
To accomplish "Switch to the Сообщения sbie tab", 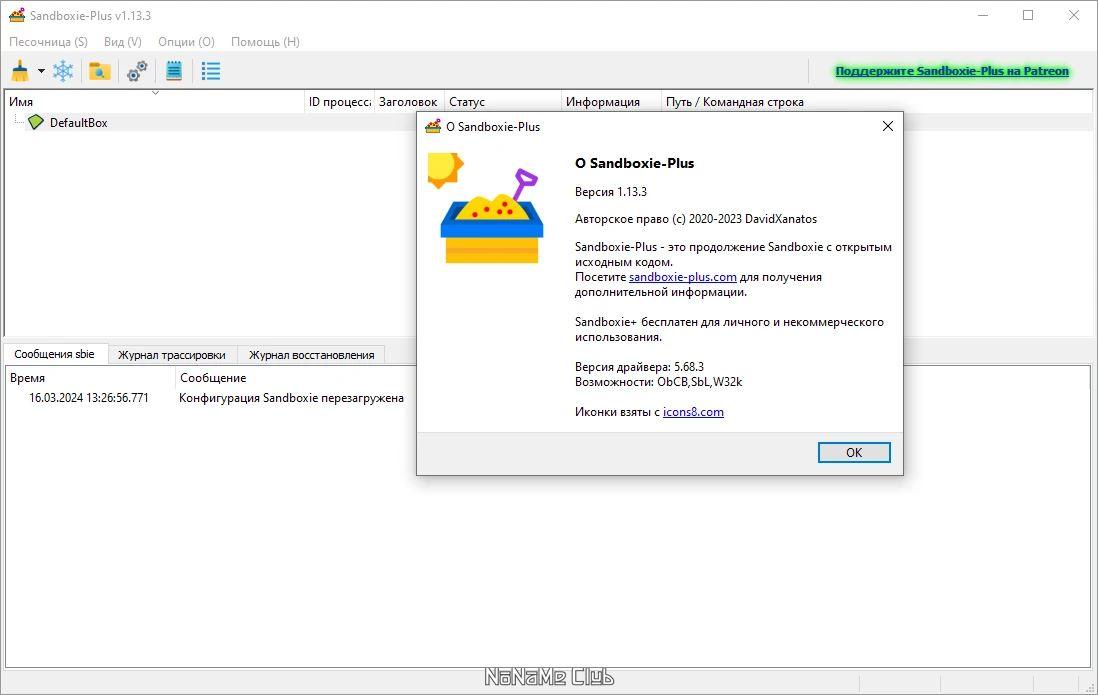I will (55, 354).
